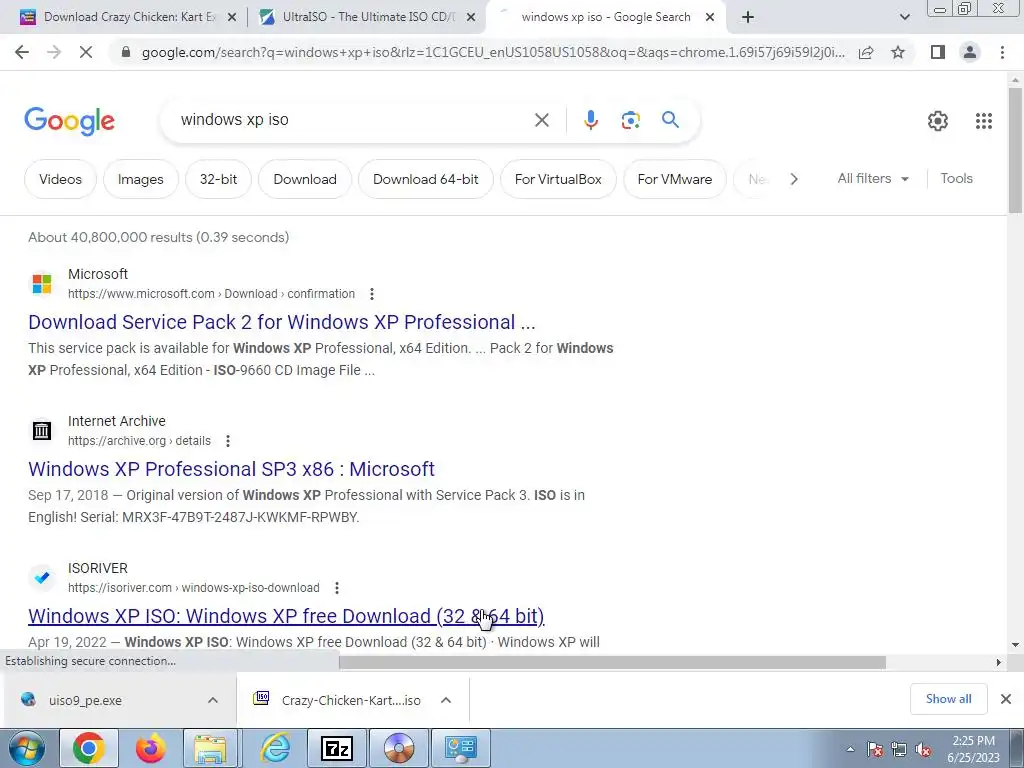Open Internet Explorer from taskbar
The width and height of the screenshot is (1024, 768).
(x=274, y=748)
